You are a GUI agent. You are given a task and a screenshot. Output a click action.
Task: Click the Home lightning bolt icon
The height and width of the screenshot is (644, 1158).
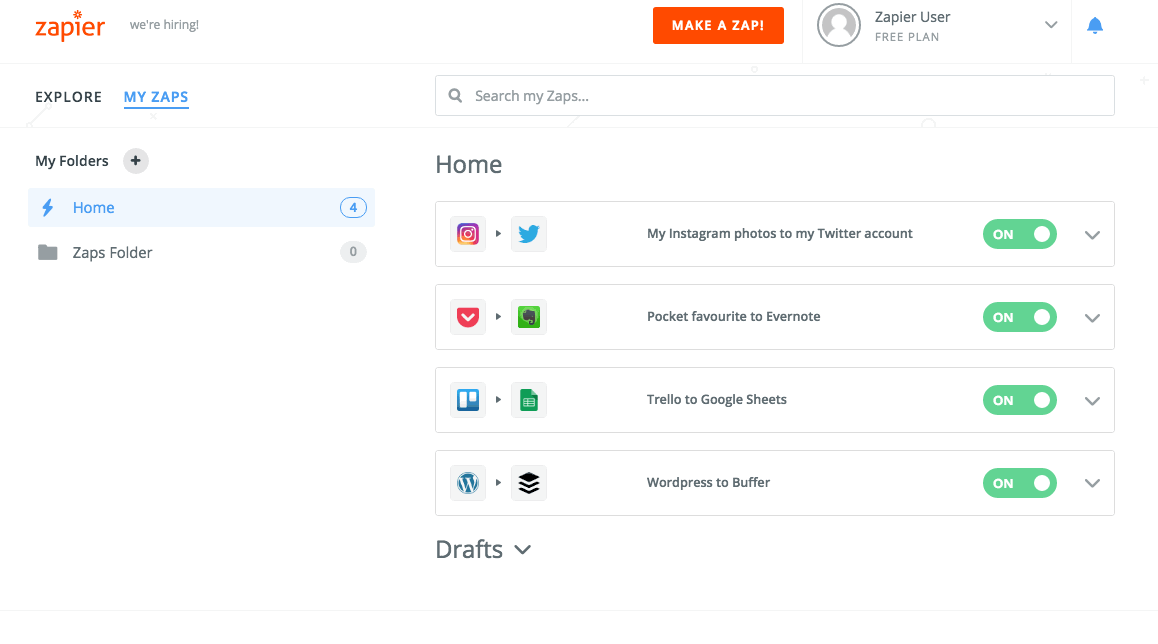47,208
